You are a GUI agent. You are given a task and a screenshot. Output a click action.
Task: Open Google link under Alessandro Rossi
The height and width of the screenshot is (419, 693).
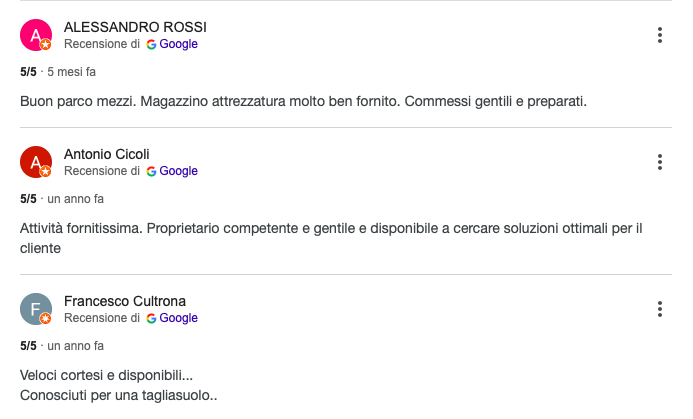tap(179, 44)
